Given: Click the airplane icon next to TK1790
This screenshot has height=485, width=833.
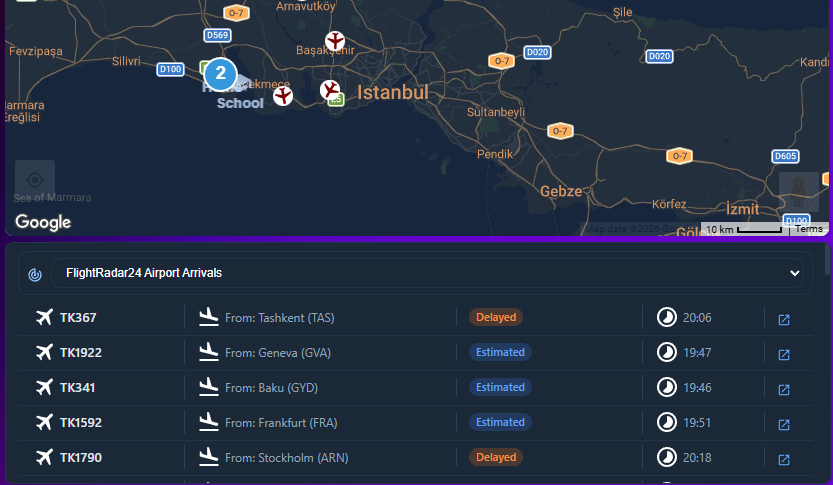Looking at the screenshot, I should 45,457.
